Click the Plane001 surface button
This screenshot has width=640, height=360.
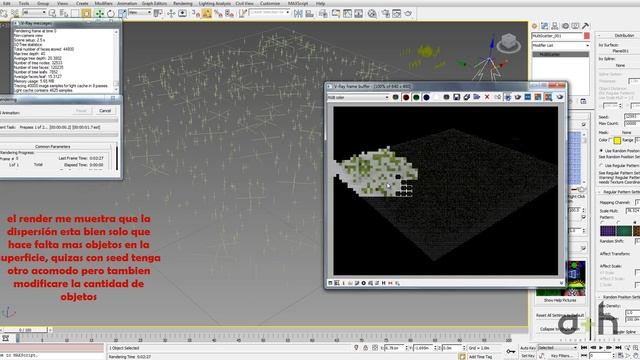620,51
